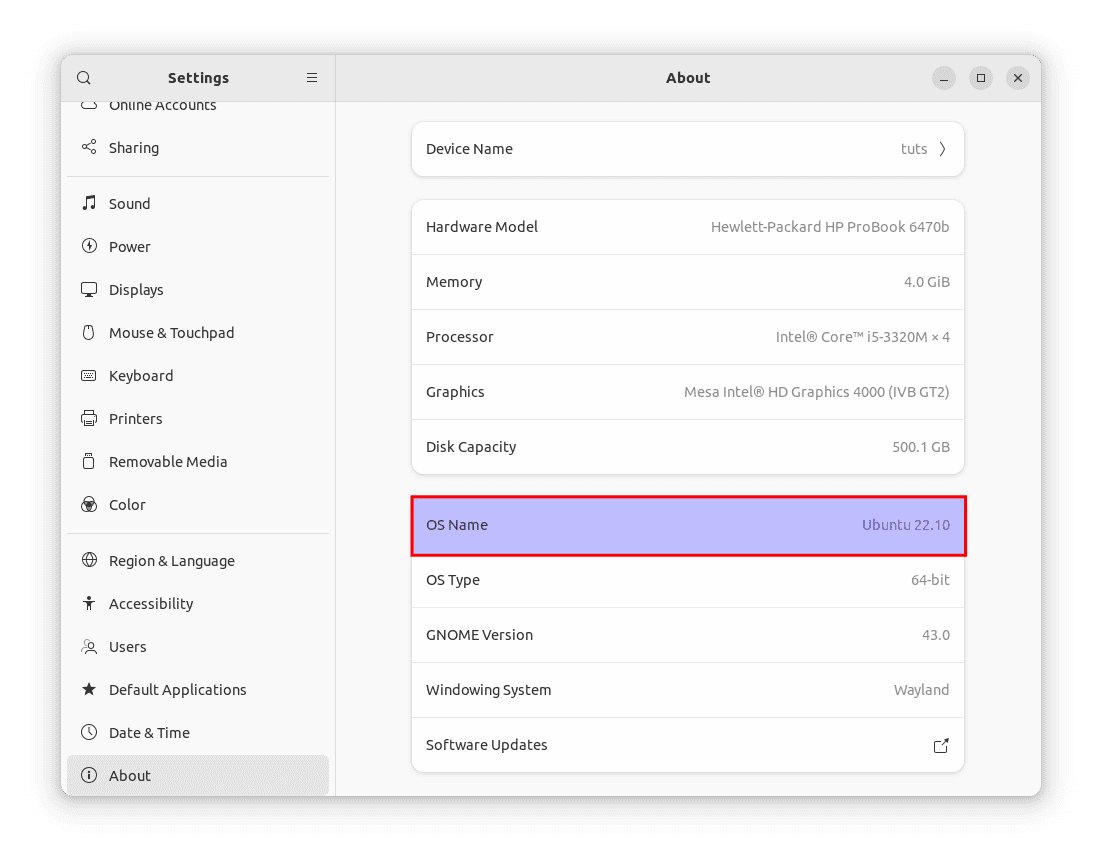
Task: Click the device name value 'tuts'
Action: (914, 149)
